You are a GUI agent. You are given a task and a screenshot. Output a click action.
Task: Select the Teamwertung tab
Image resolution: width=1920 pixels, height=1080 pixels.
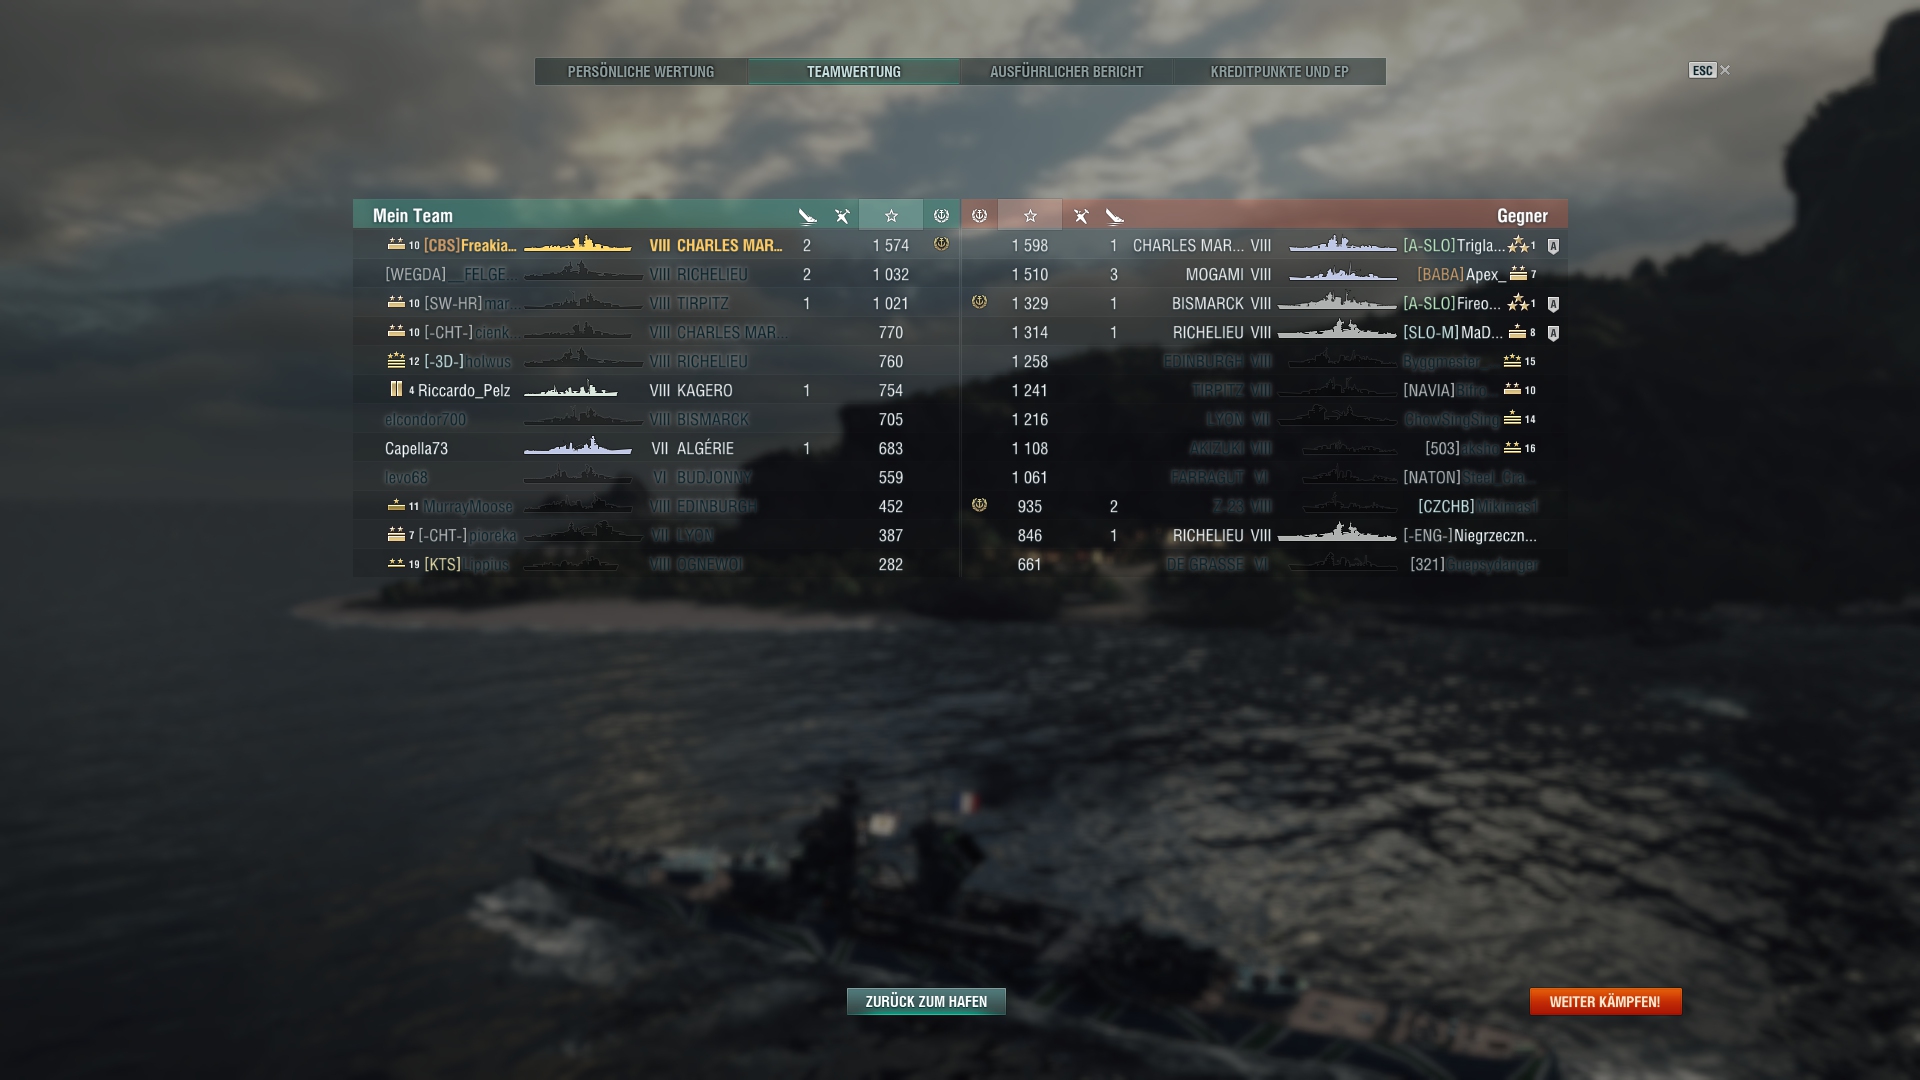point(854,71)
